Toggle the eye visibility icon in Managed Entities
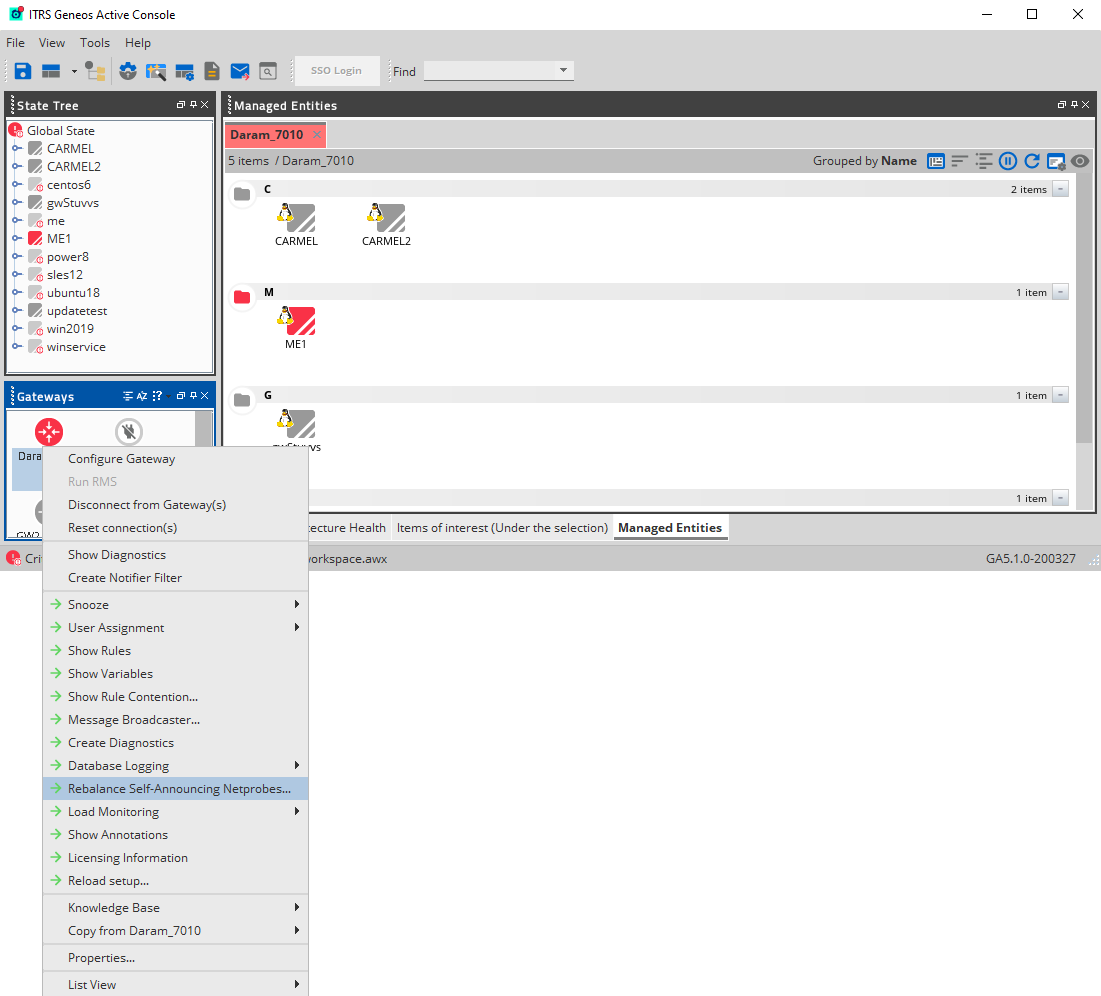The width and height of the screenshot is (1101, 996). point(1080,162)
